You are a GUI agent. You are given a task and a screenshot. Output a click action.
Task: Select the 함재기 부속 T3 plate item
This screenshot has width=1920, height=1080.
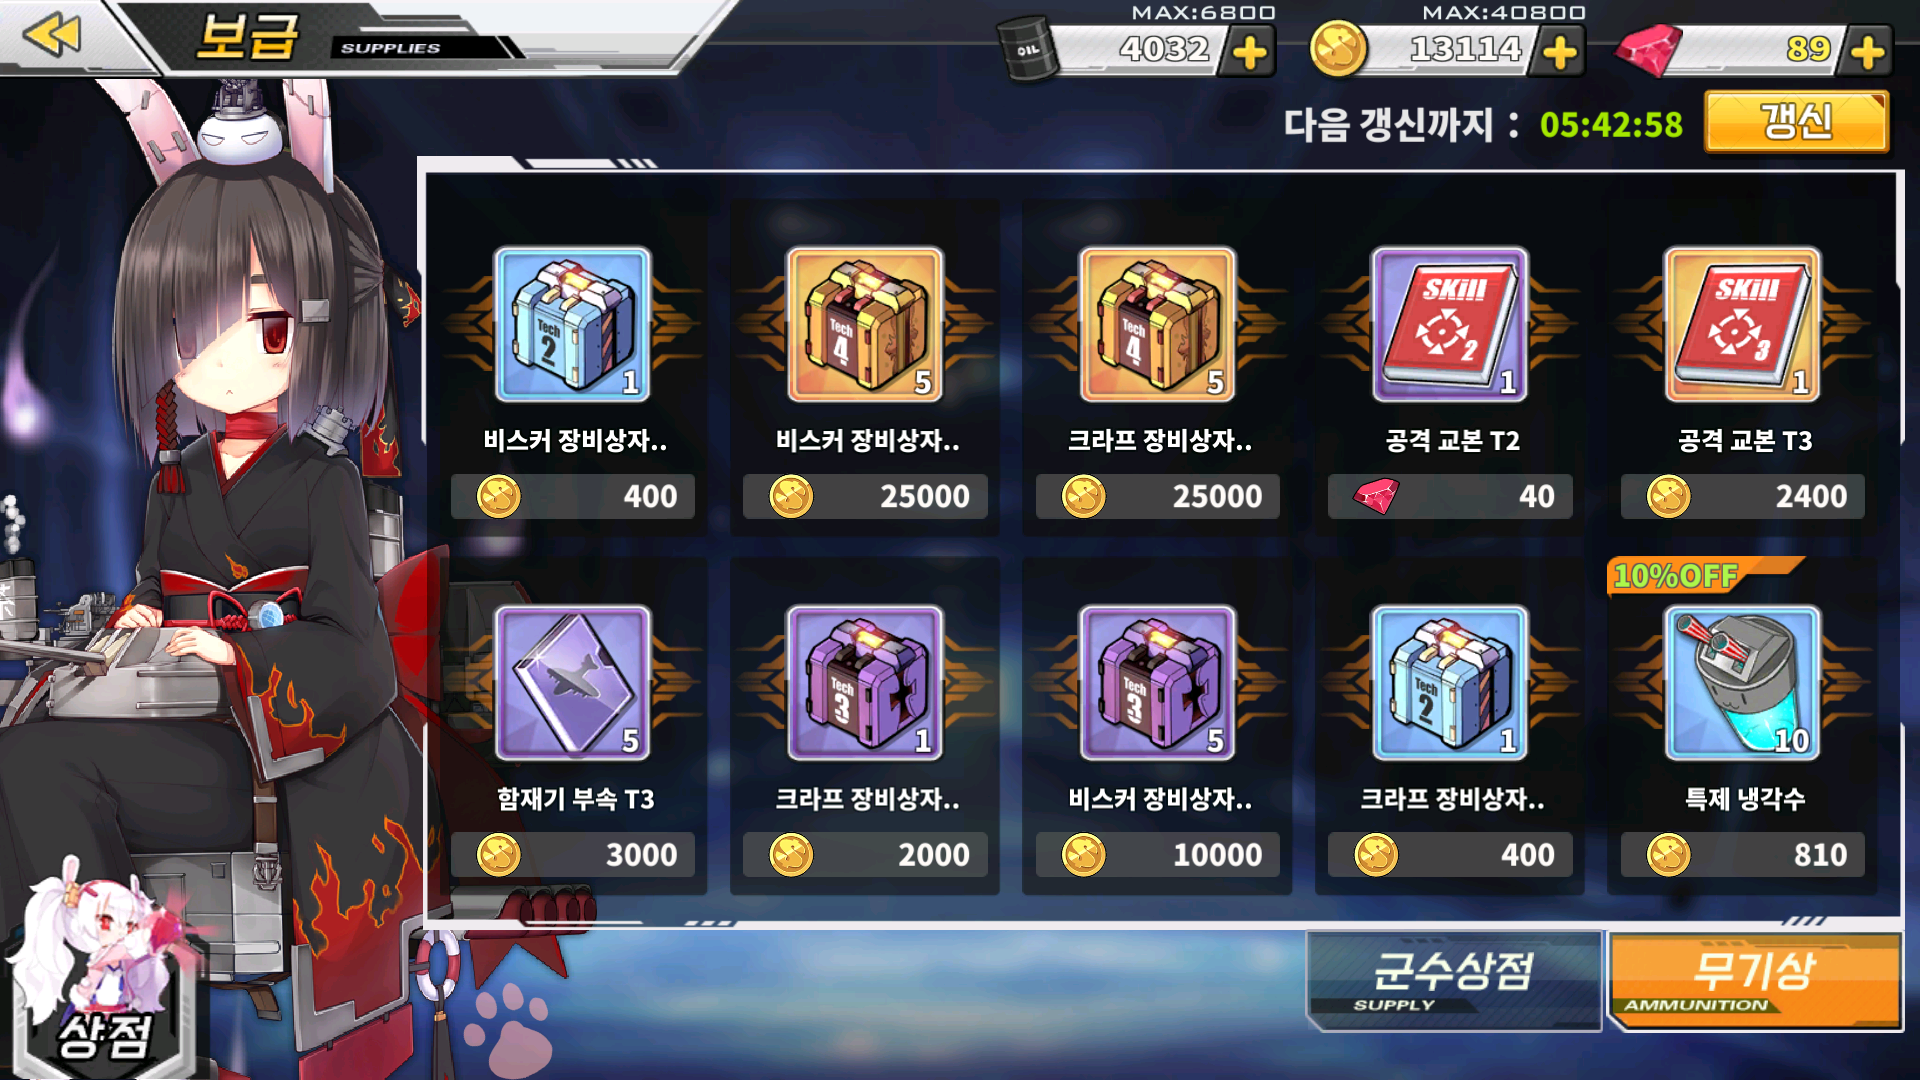point(573,683)
